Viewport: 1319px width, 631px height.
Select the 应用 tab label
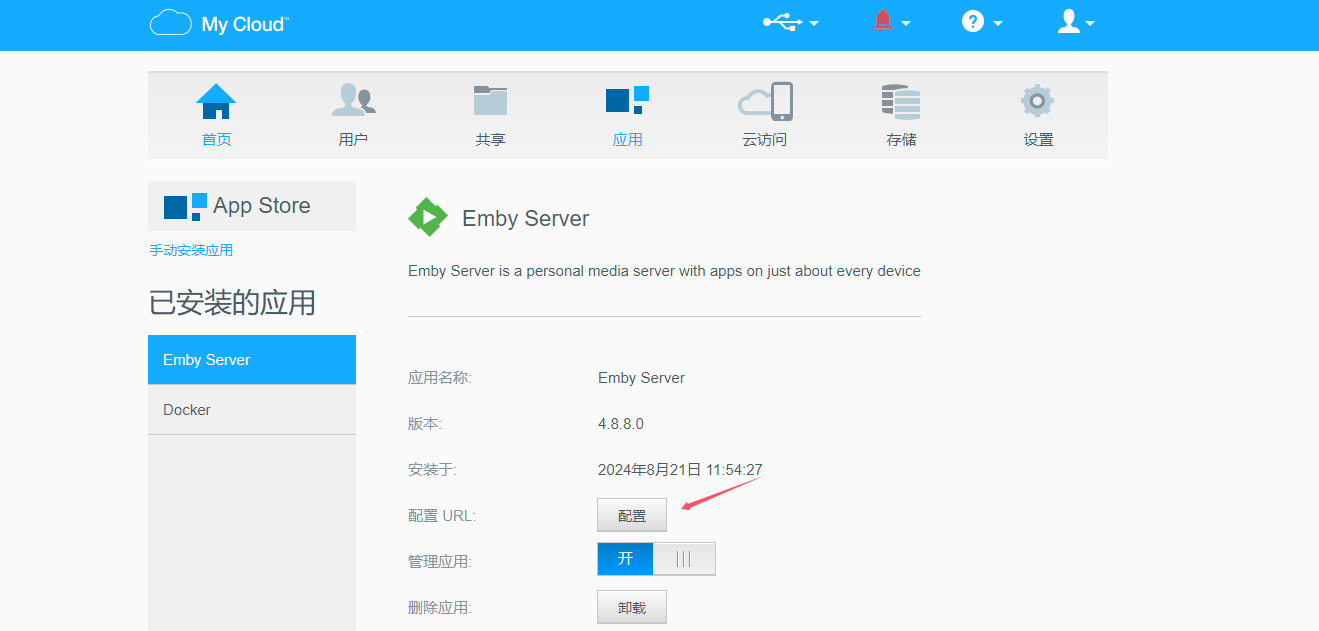point(627,140)
